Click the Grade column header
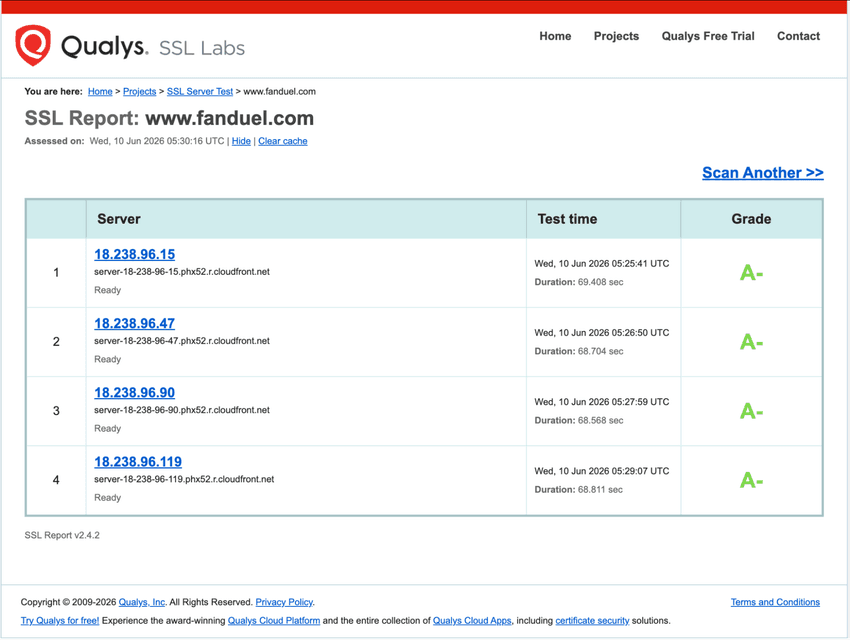850x640 pixels. pos(751,219)
